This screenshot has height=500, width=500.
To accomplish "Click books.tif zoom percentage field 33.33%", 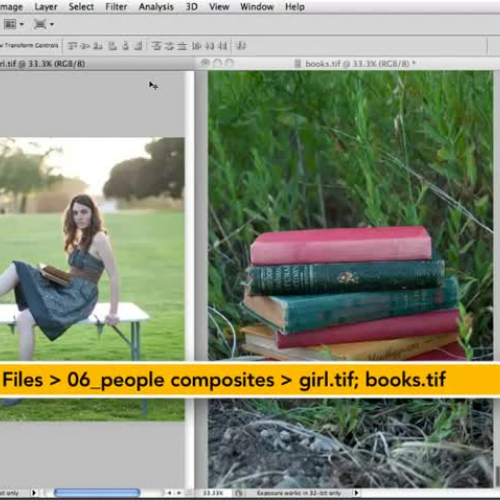I will click(213, 493).
